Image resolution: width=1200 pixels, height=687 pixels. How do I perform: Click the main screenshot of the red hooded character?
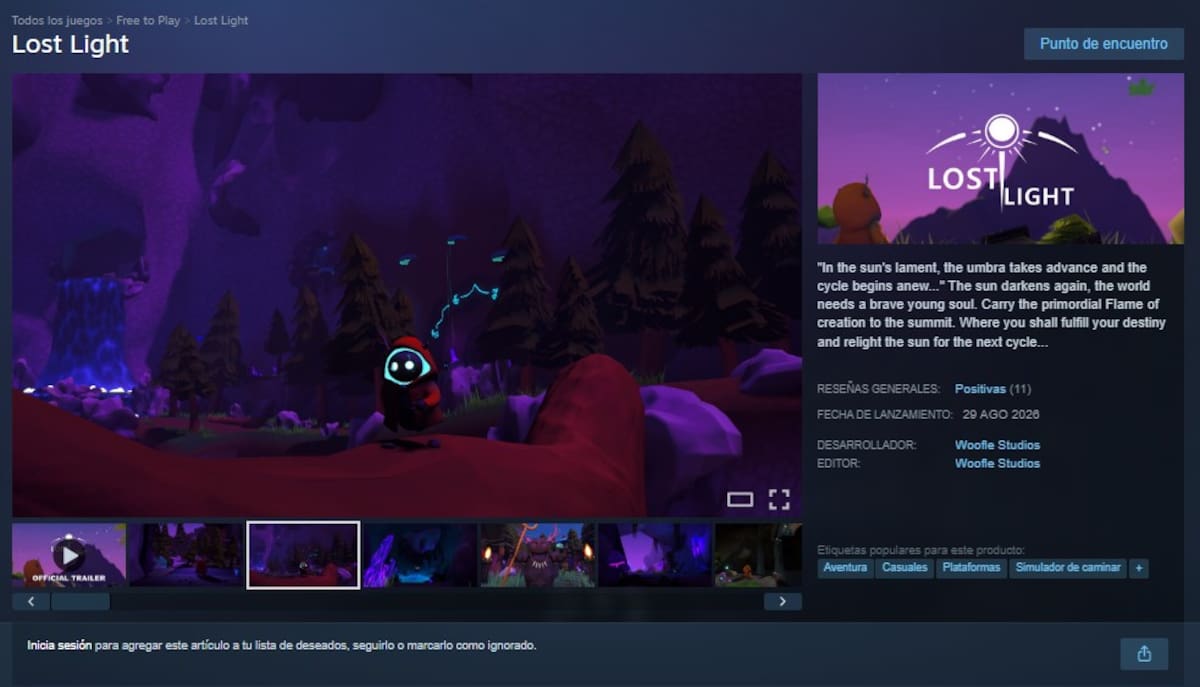[407, 295]
